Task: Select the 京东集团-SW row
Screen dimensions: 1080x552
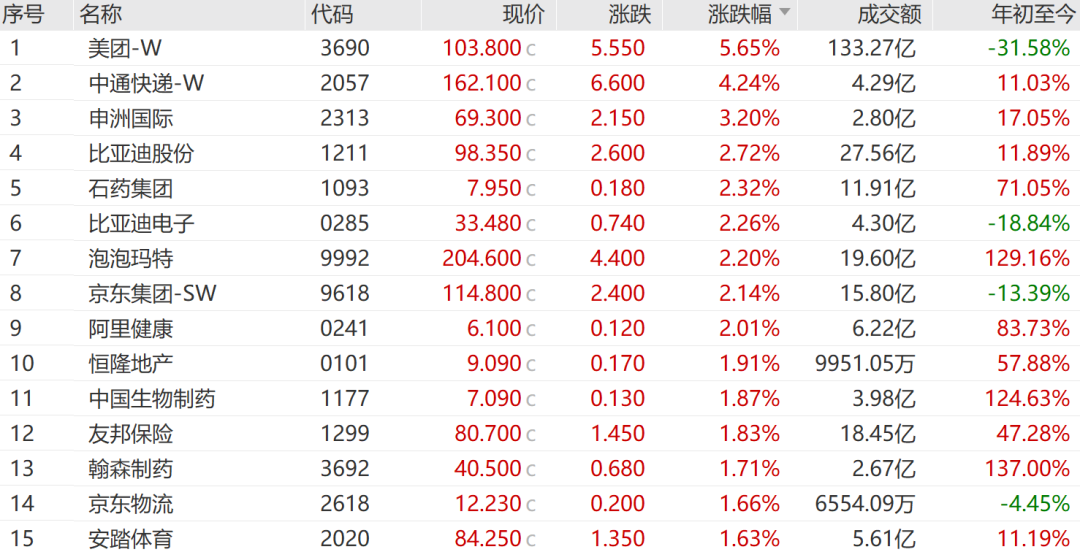Action: (x=152, y=293)
